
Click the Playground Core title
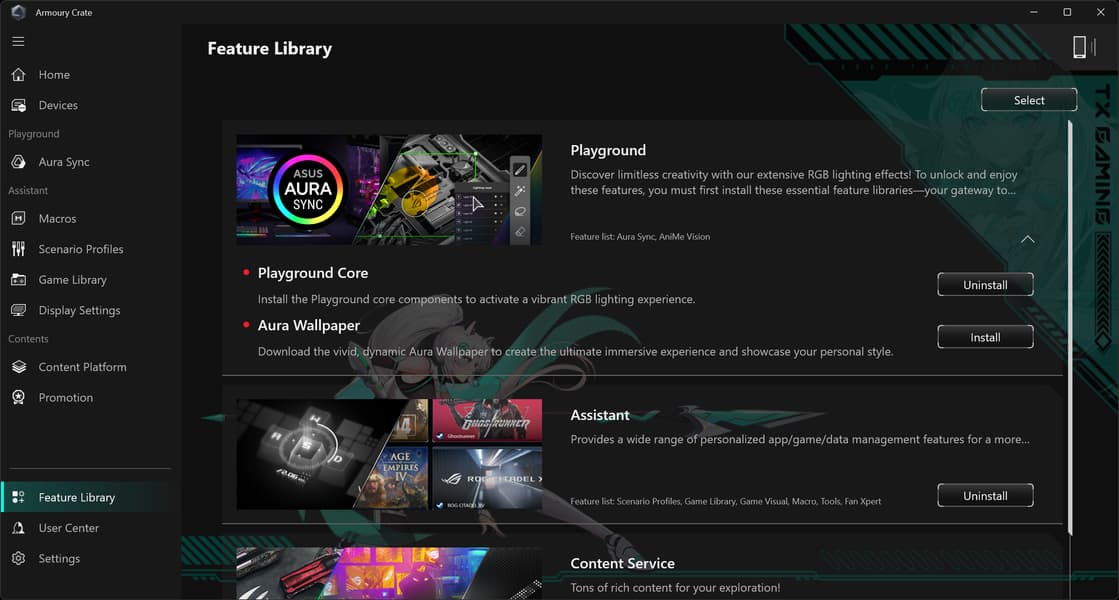tap(313, 273)
